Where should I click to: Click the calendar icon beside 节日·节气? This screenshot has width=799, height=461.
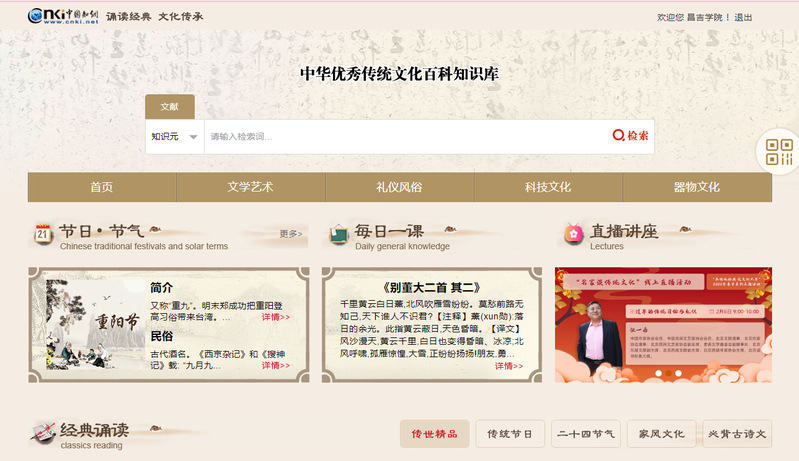(43, 234)
